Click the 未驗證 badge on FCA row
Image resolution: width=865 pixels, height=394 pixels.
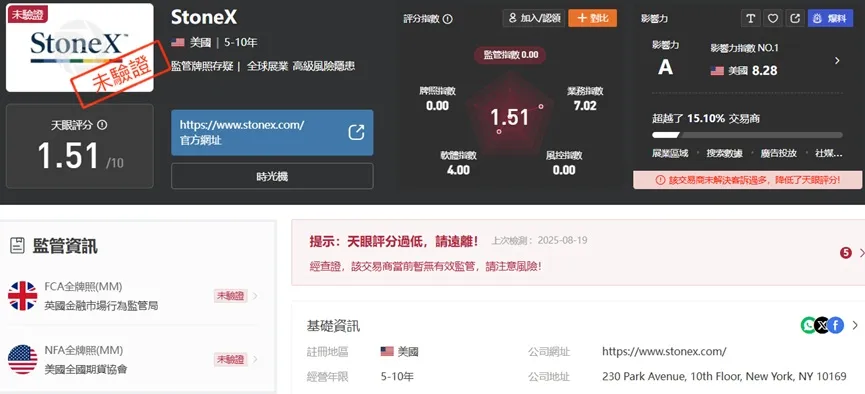230,296
